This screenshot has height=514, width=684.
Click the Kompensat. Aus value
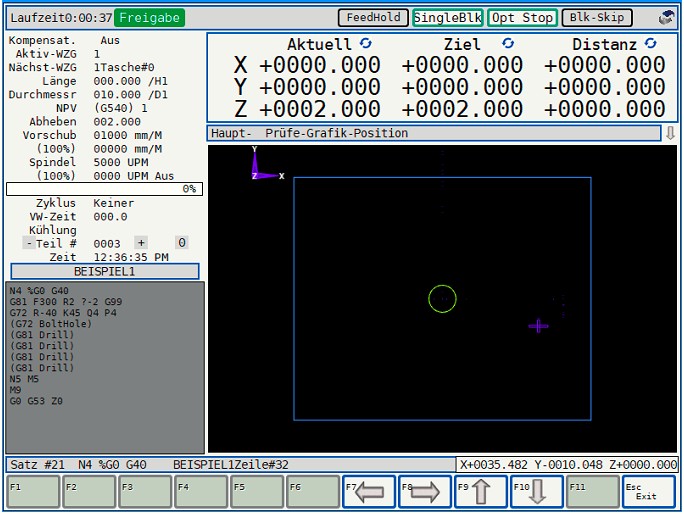pyautogui.click(x=110, y=41)
